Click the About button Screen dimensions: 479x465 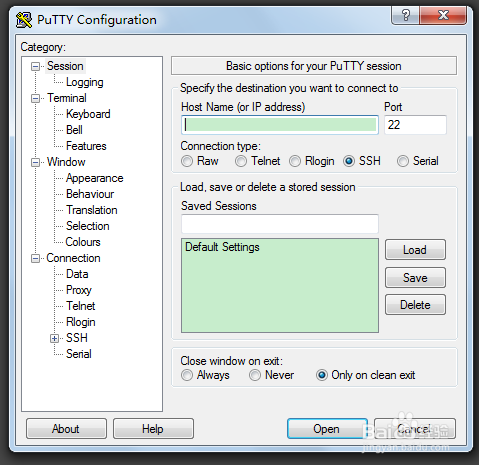66,429
